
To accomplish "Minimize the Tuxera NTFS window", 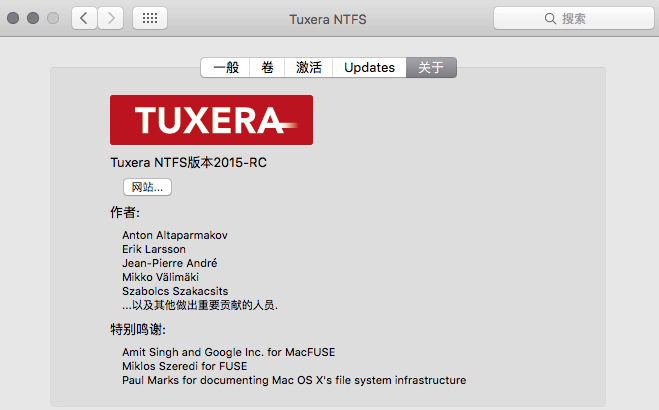I will coord(33,18).
